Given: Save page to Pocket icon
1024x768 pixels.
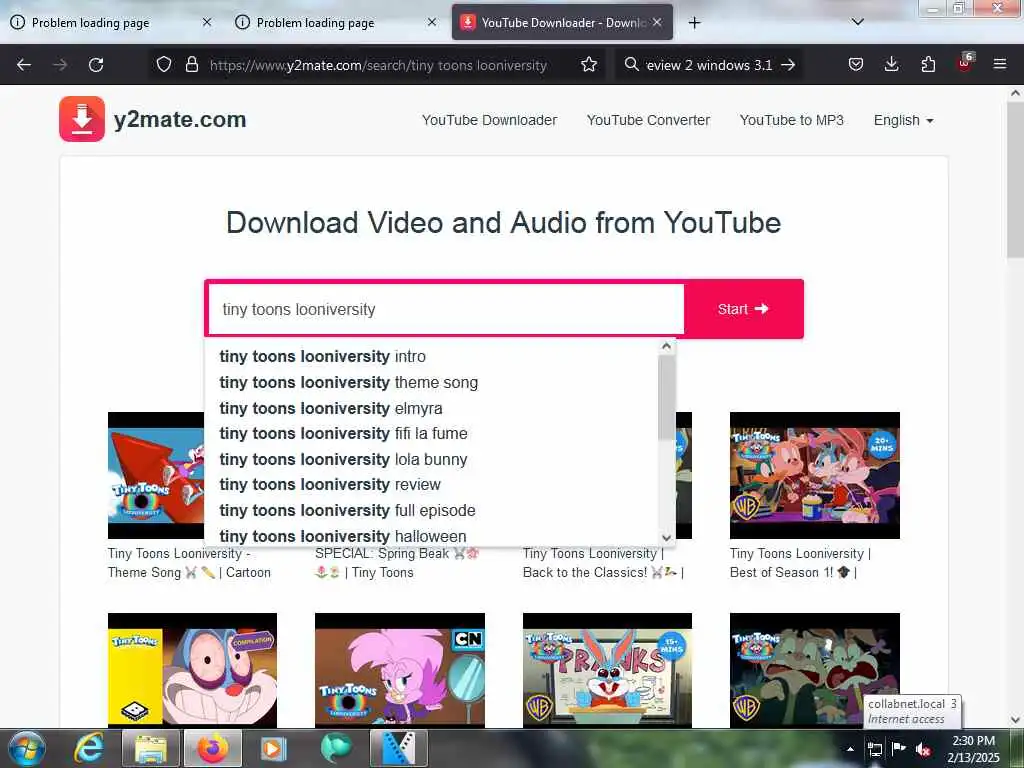Looking at the screenshot, I should 856,65.
